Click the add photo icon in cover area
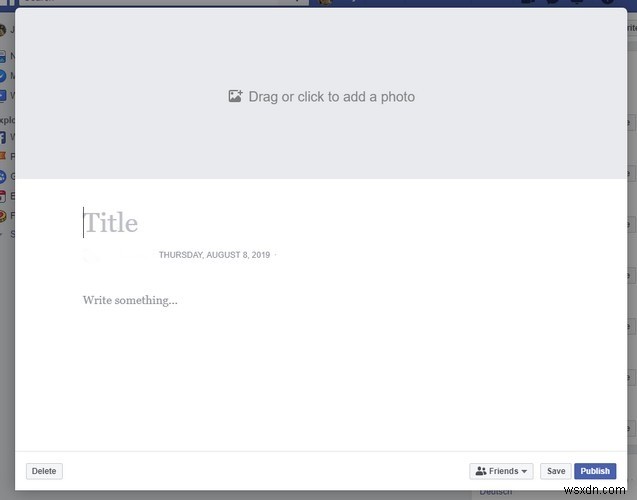The width and height of the screenshot is (637, 500). pos(235,96)
